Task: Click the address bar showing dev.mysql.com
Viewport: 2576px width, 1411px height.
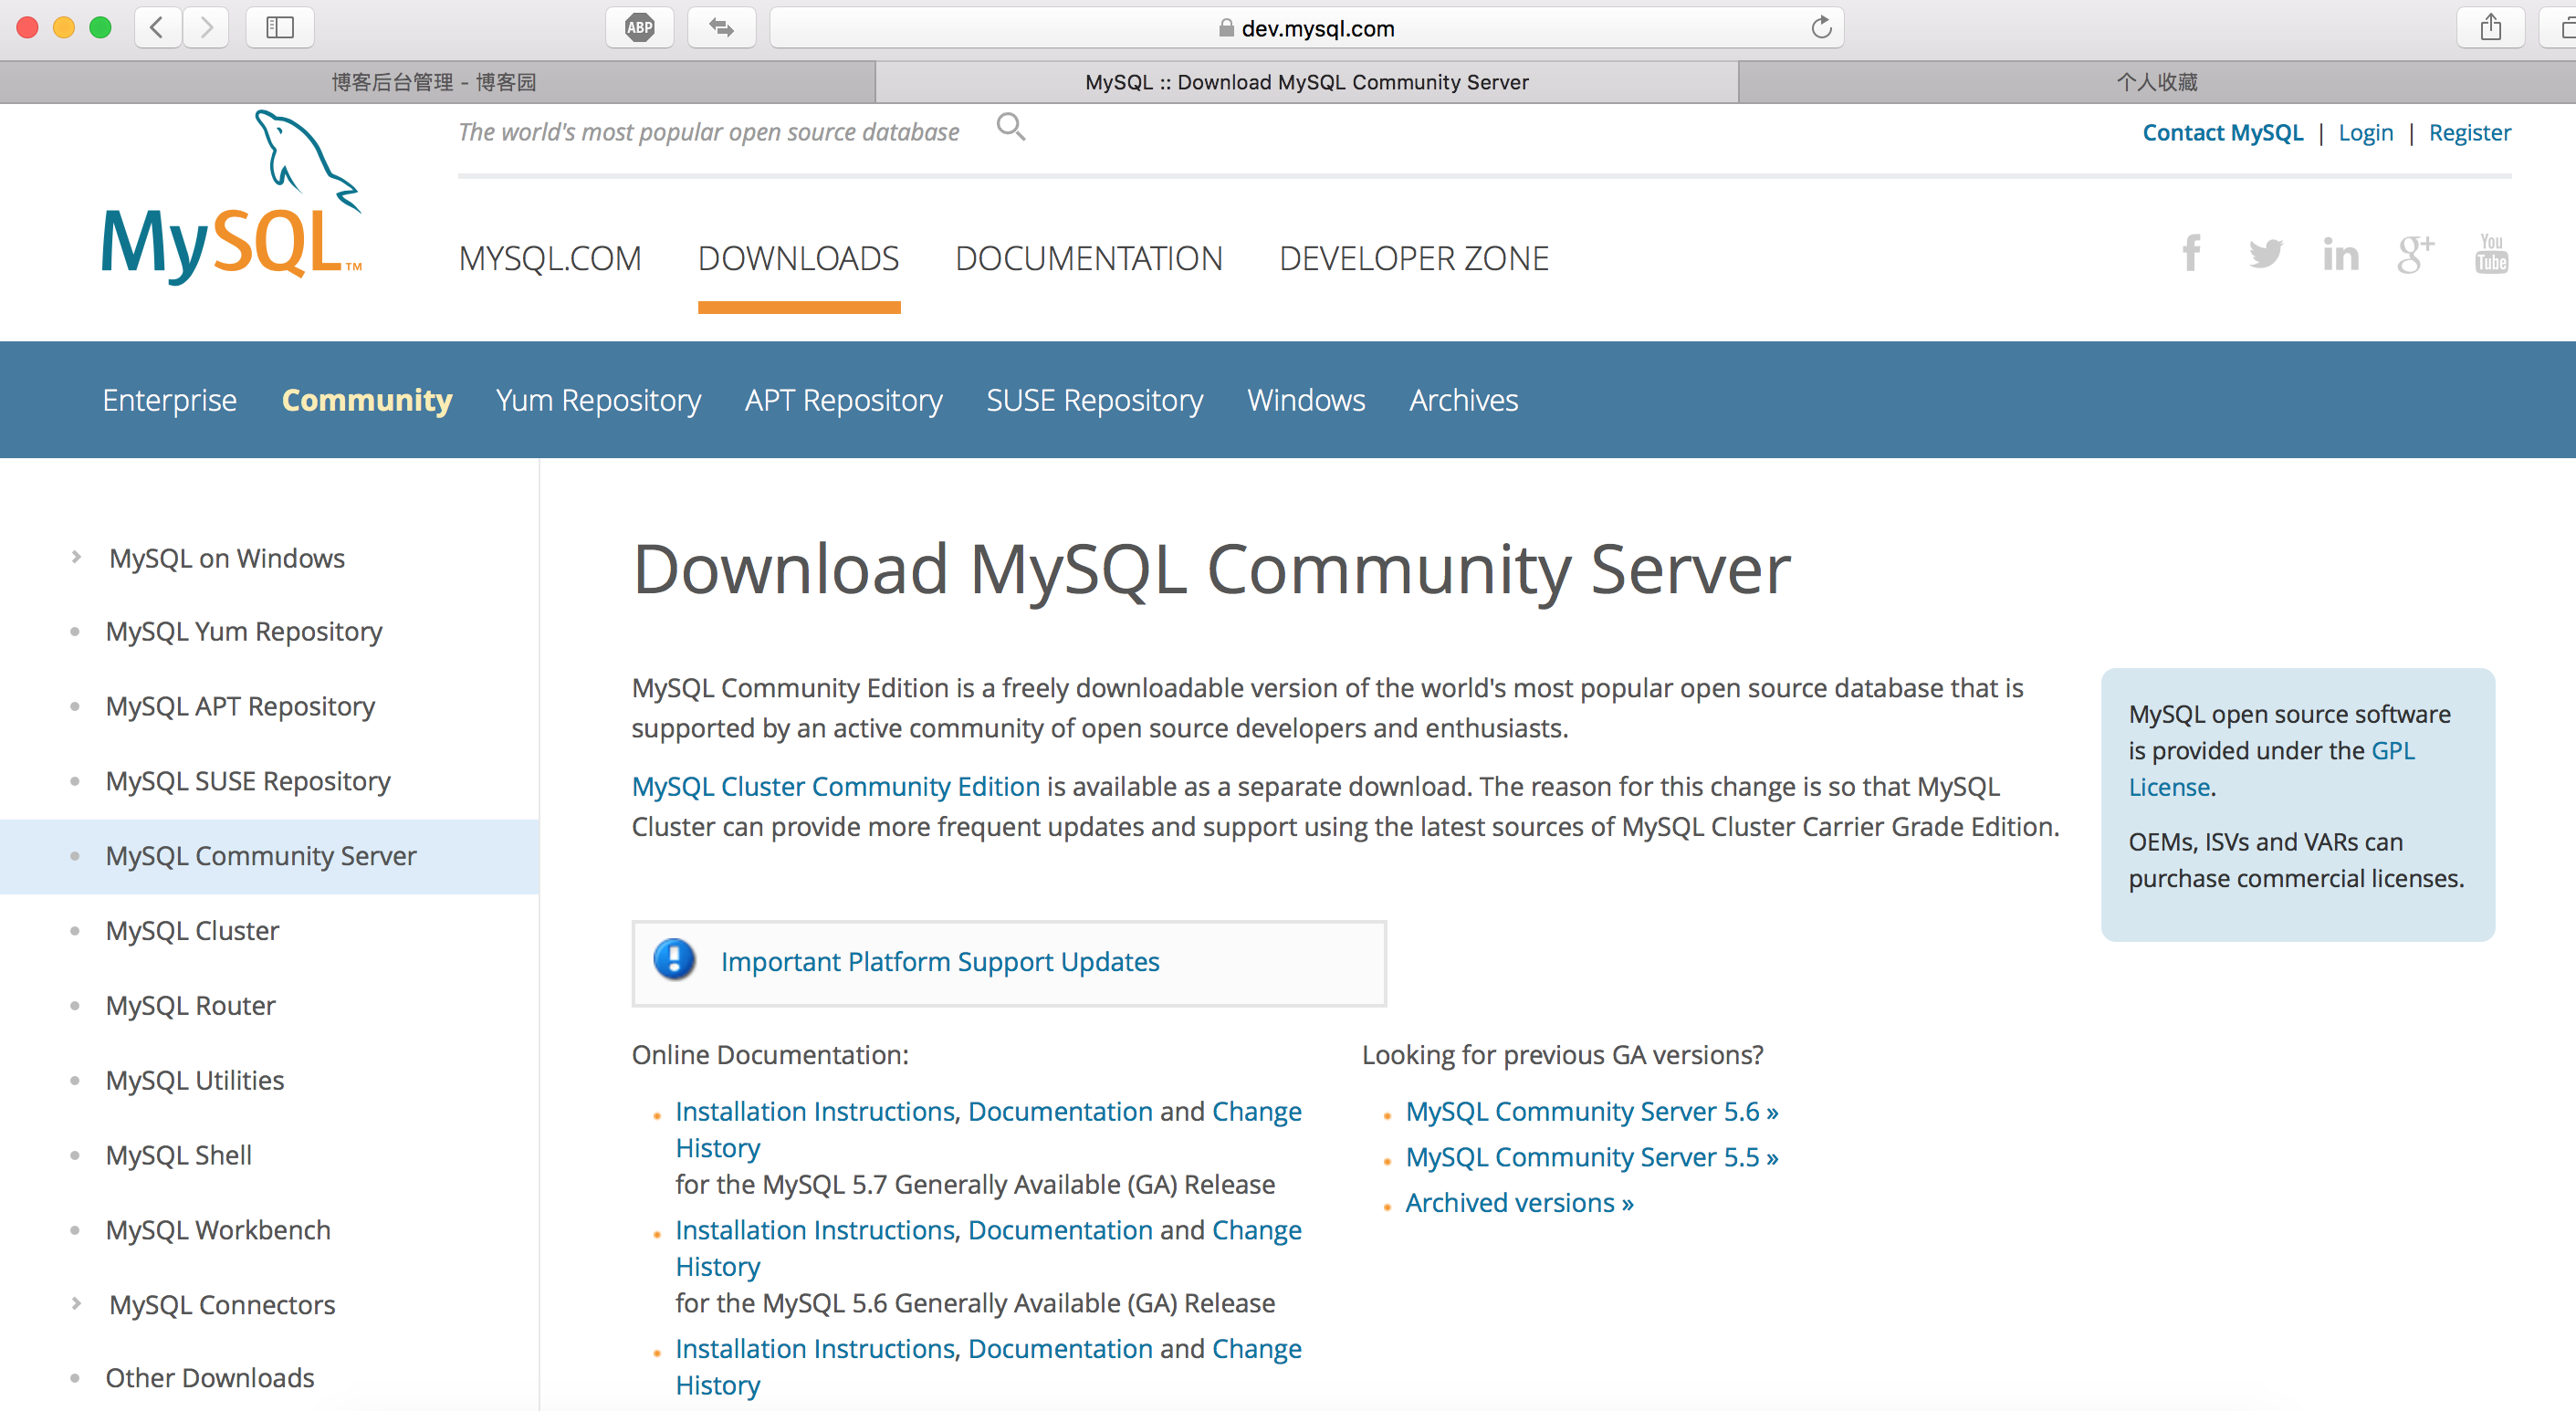Action: tap(1306, 27)
